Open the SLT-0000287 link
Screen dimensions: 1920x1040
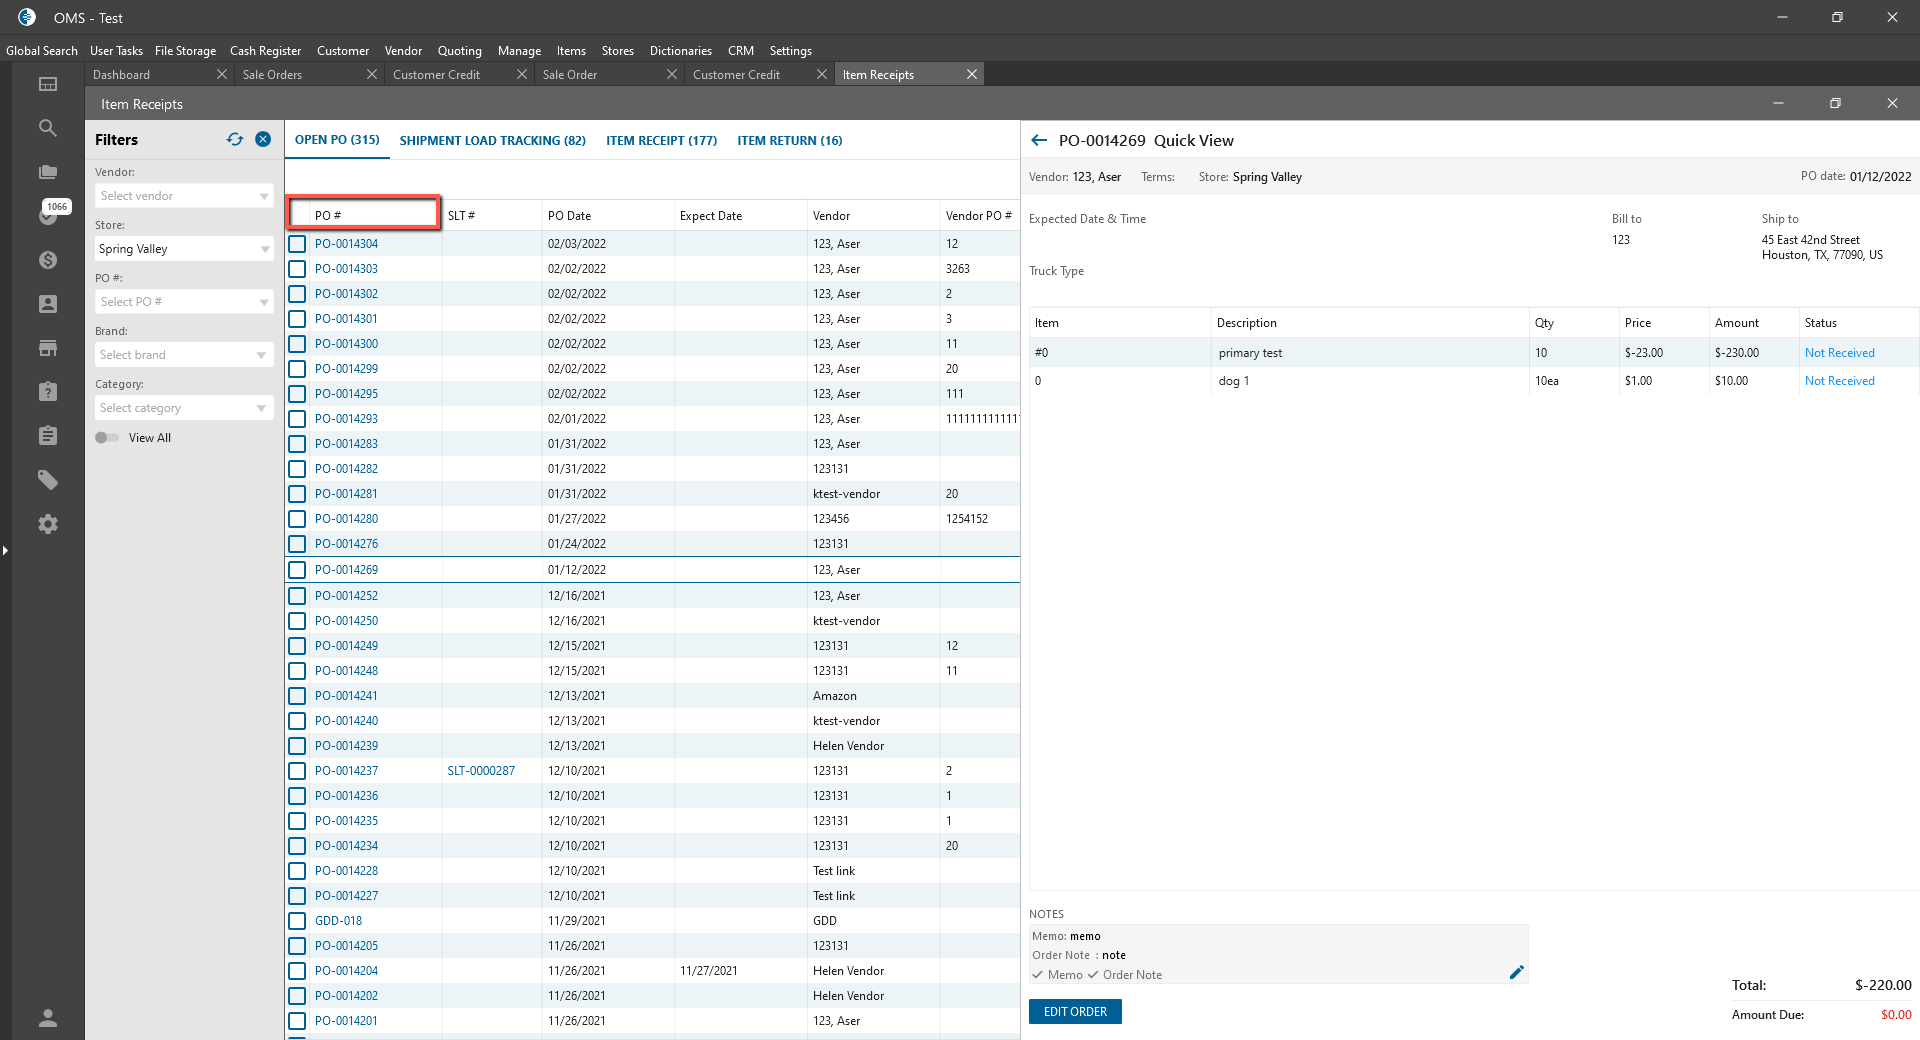pyautogui.click(x=481, y=771)
